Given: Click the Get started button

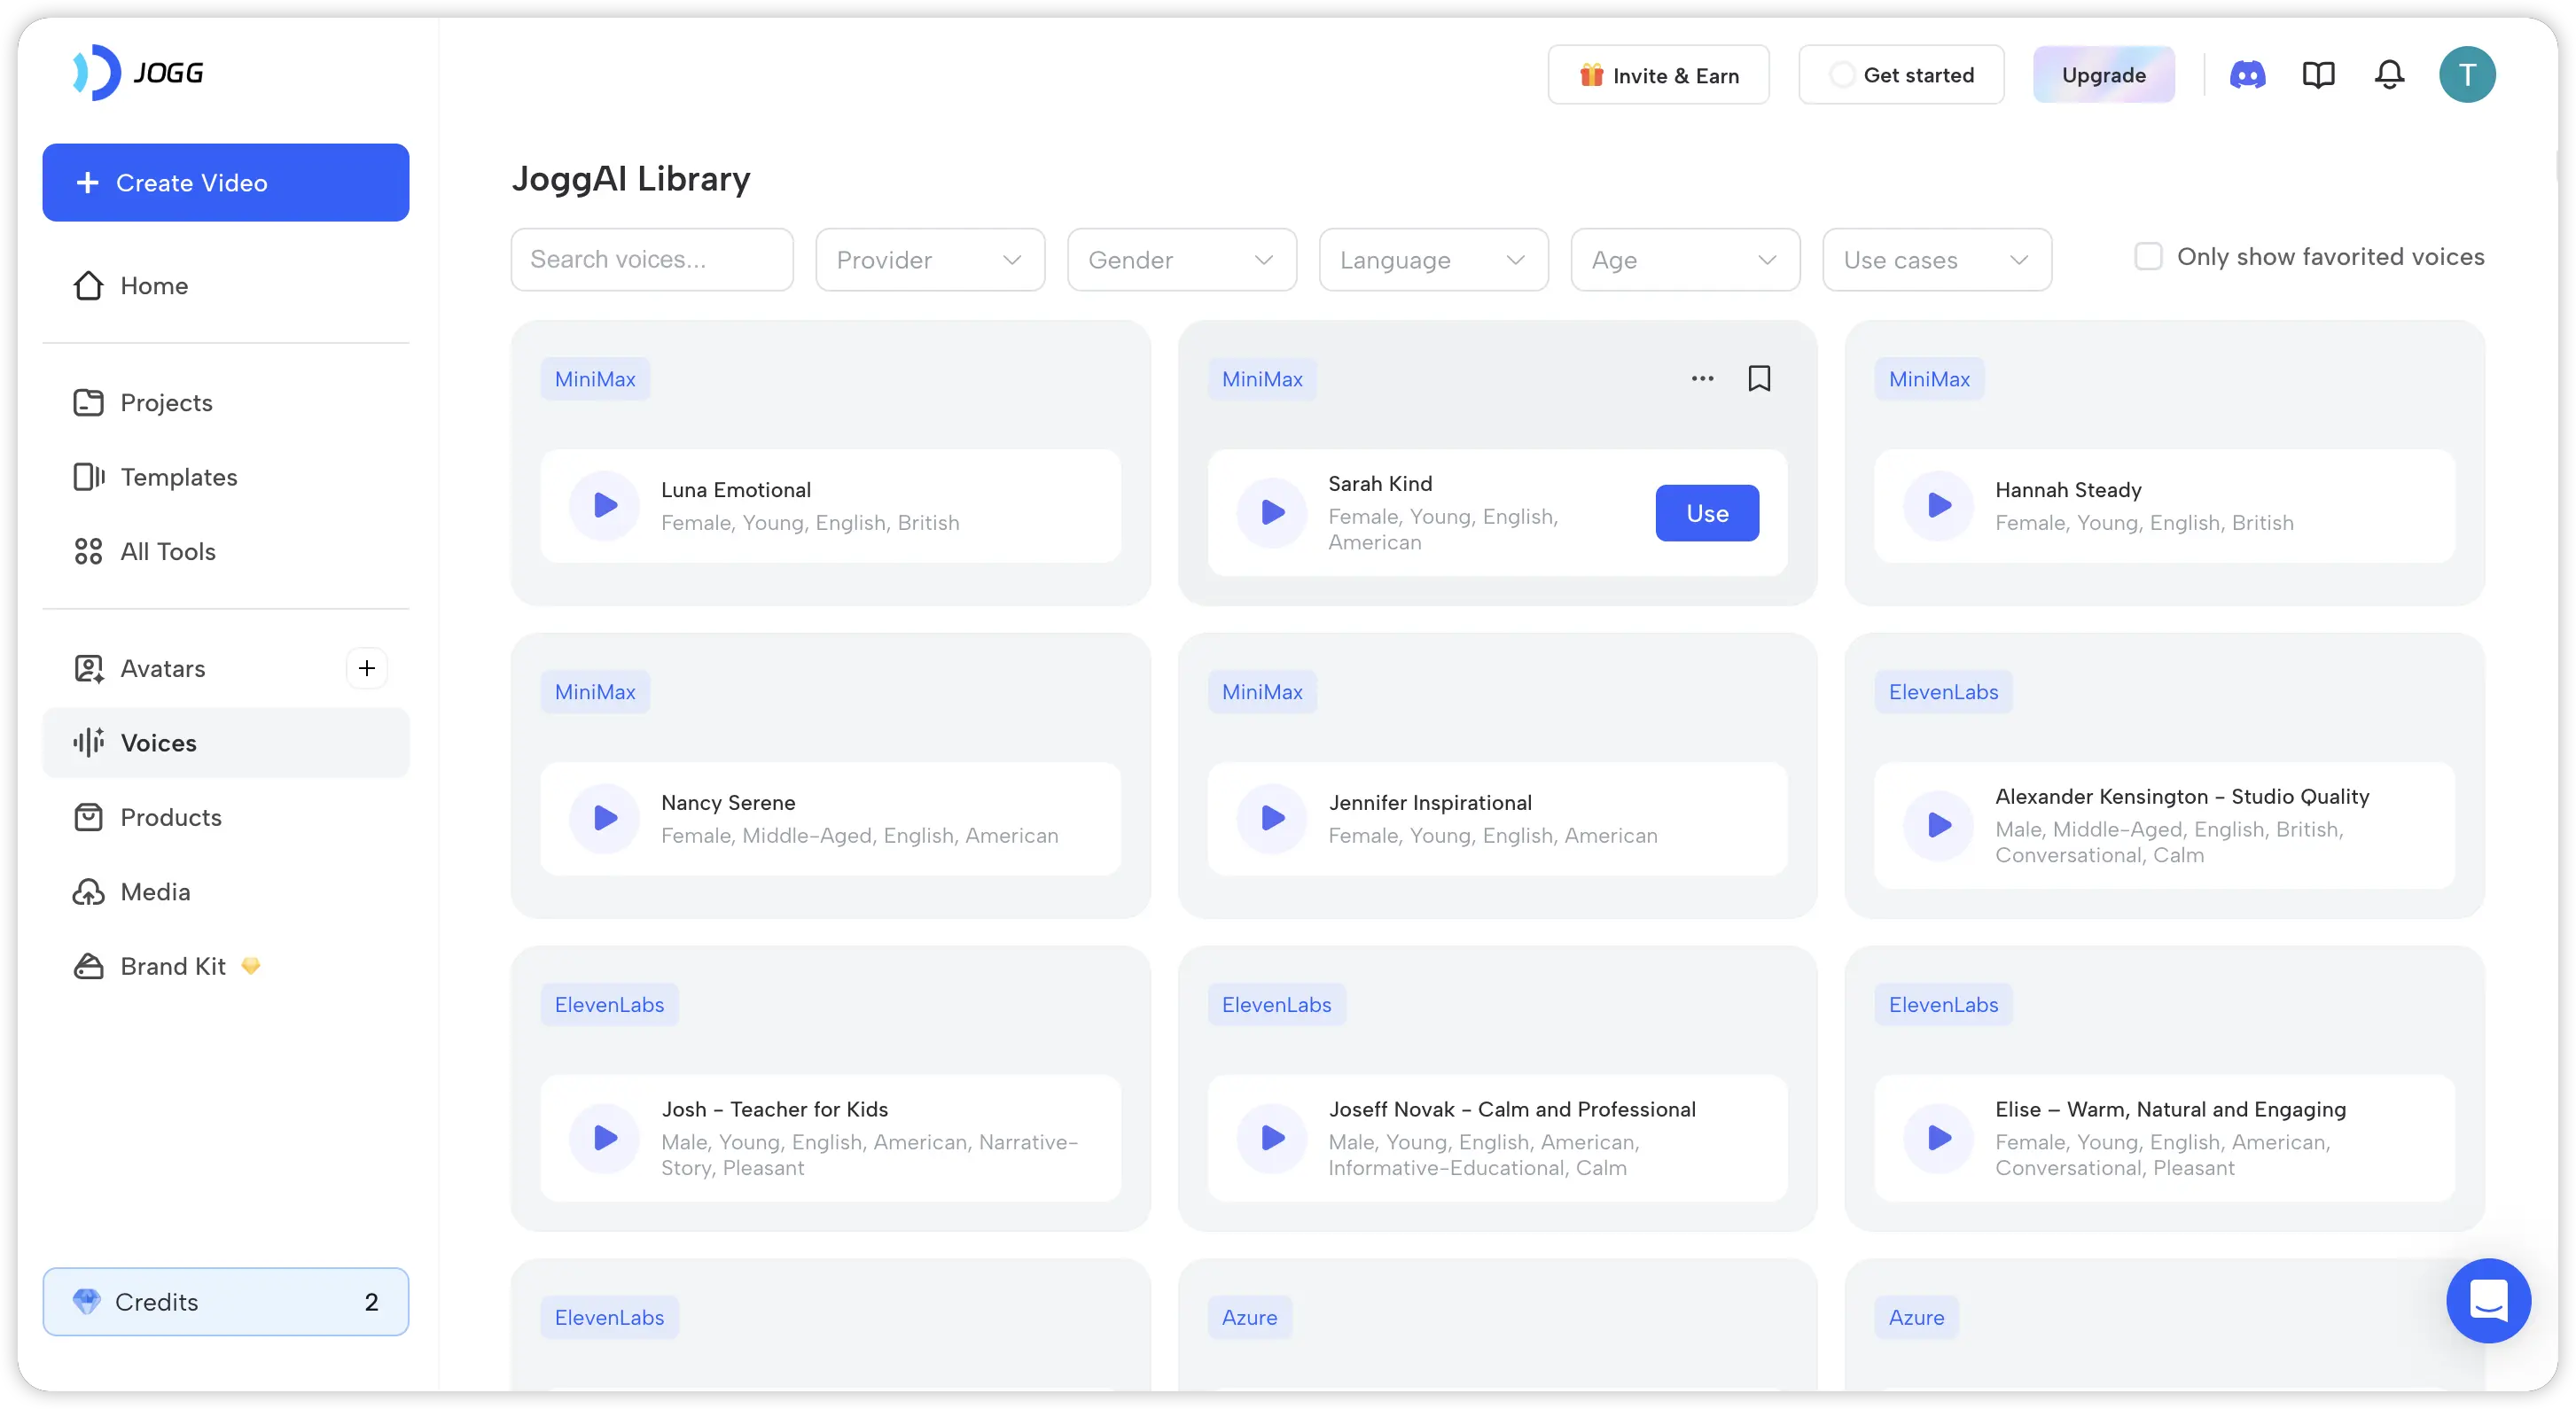Looking at the screenshot, I should pos(1901,75).
